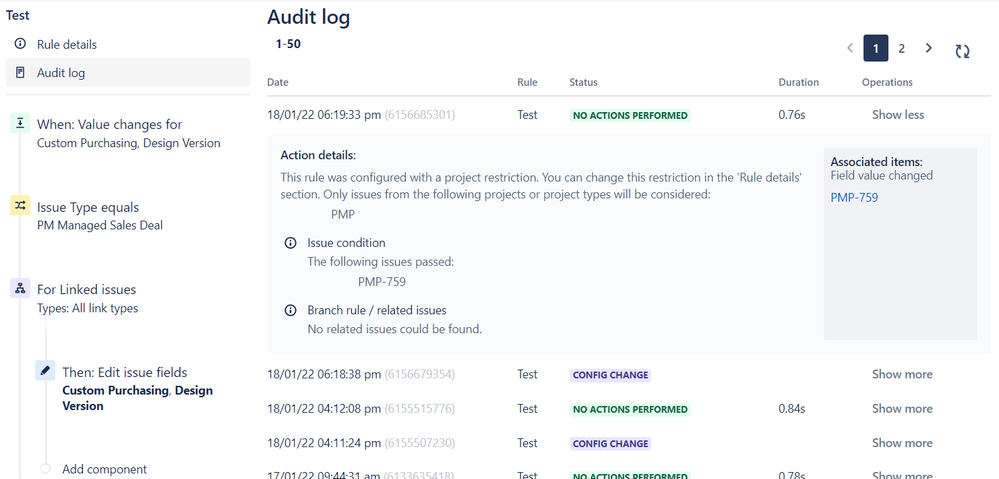Click the 18/01/22 04:12:08 pm log date
Viewport: 999px width, 479px height.
point(324,408)
